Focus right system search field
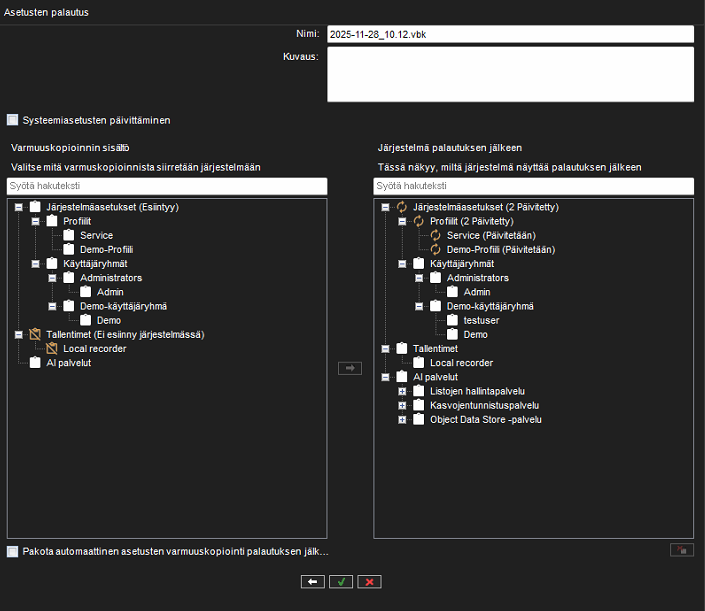Viewport: 705px width, 611px height. [533, 186]
